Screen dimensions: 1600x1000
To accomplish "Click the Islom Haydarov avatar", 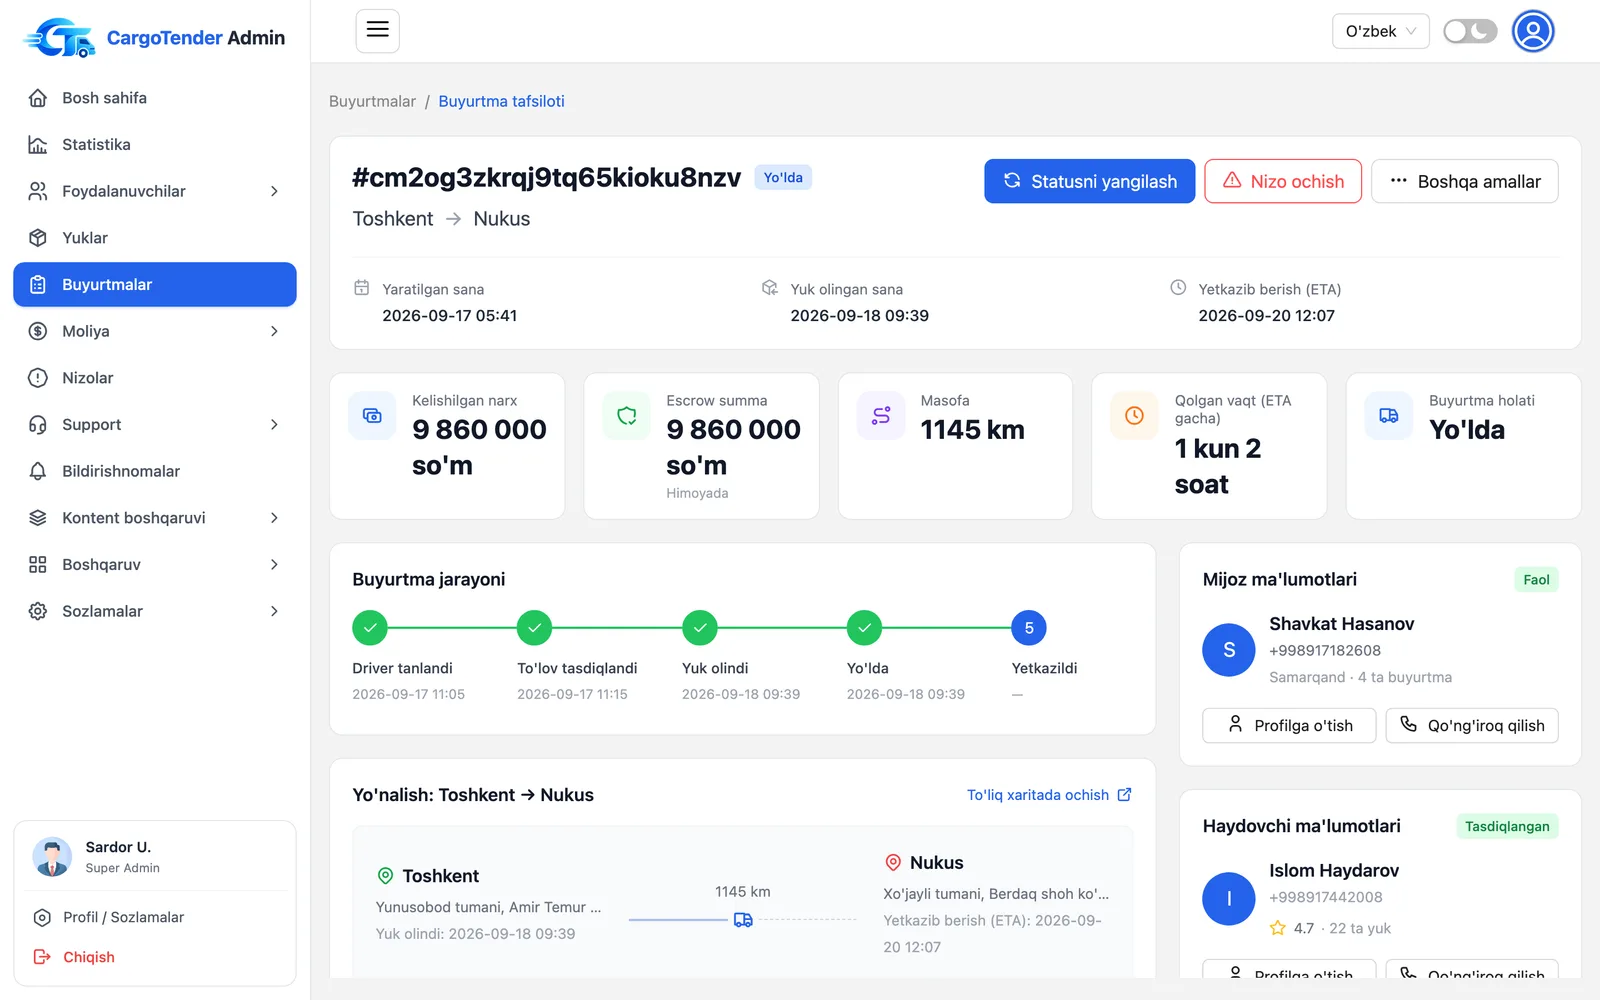I will pyautogui.click(x=1229, y=899).
